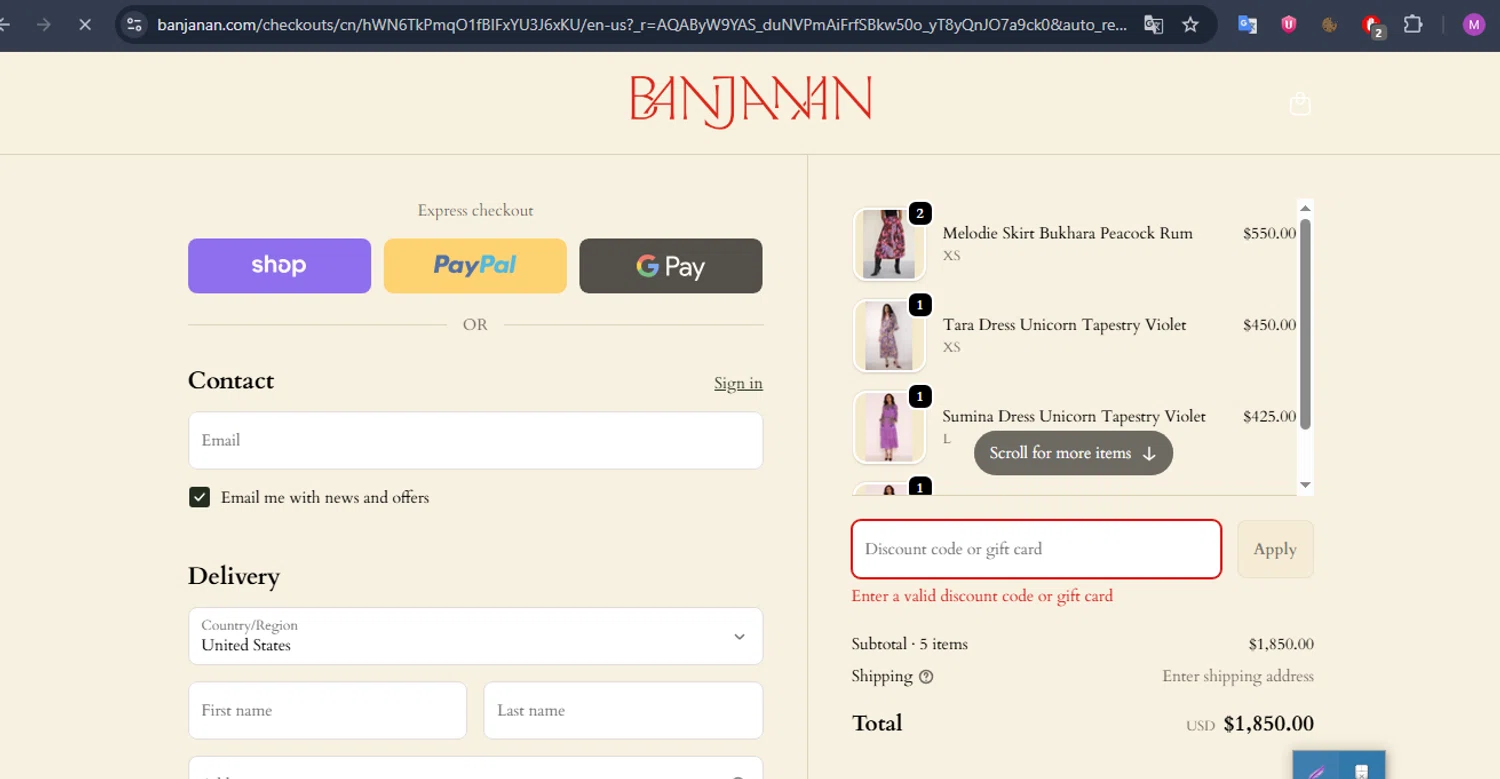Open the Google Translate extension icon

pos(1247,25)
